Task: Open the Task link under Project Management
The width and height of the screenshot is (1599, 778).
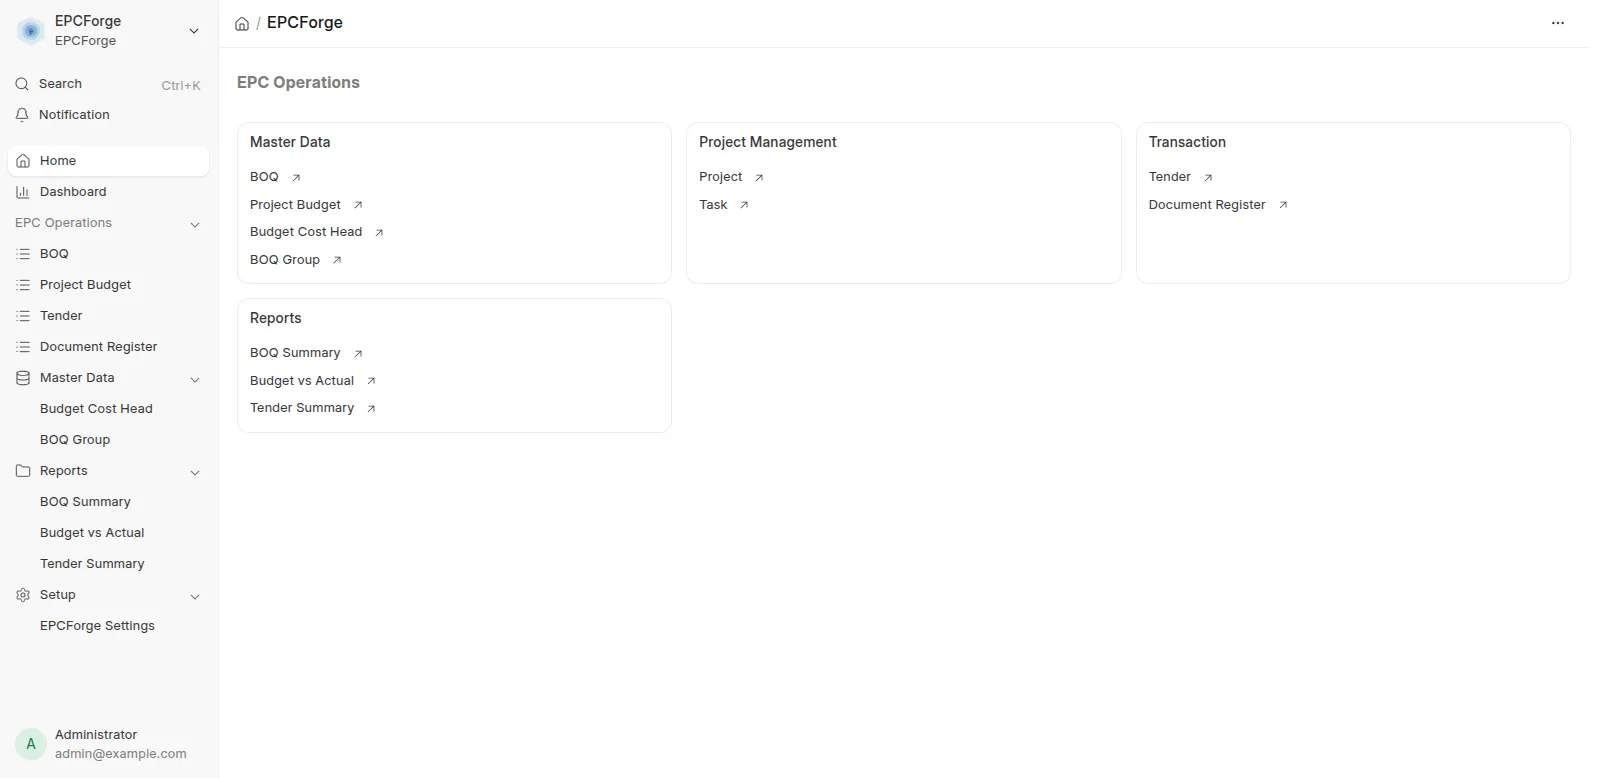Action: 713,205
